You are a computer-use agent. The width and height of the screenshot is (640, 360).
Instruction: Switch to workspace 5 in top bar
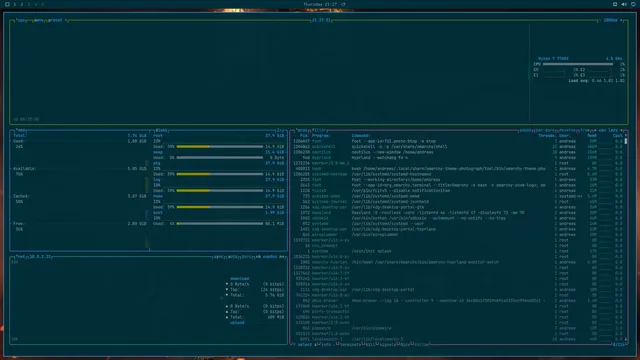42,4
